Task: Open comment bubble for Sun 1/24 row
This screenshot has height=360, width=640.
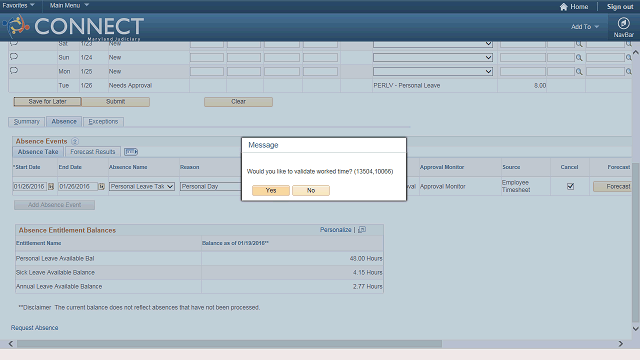Action: (13, 57)
